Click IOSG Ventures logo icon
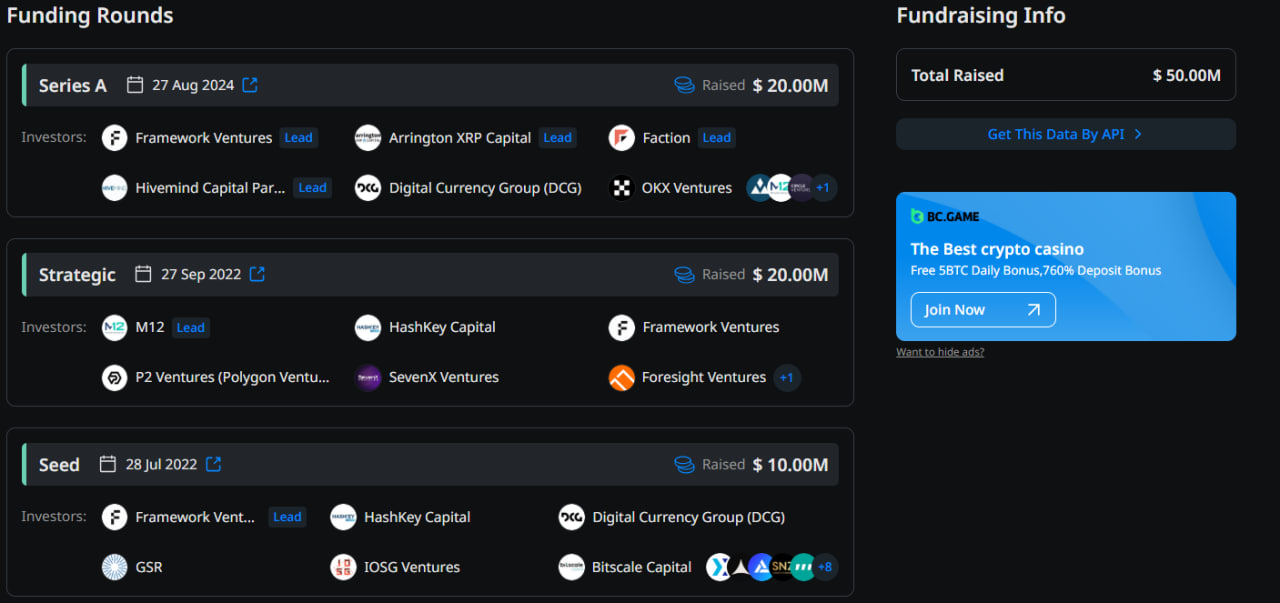Viewport: 1280px width, 603px height. (x=343, y=567)
